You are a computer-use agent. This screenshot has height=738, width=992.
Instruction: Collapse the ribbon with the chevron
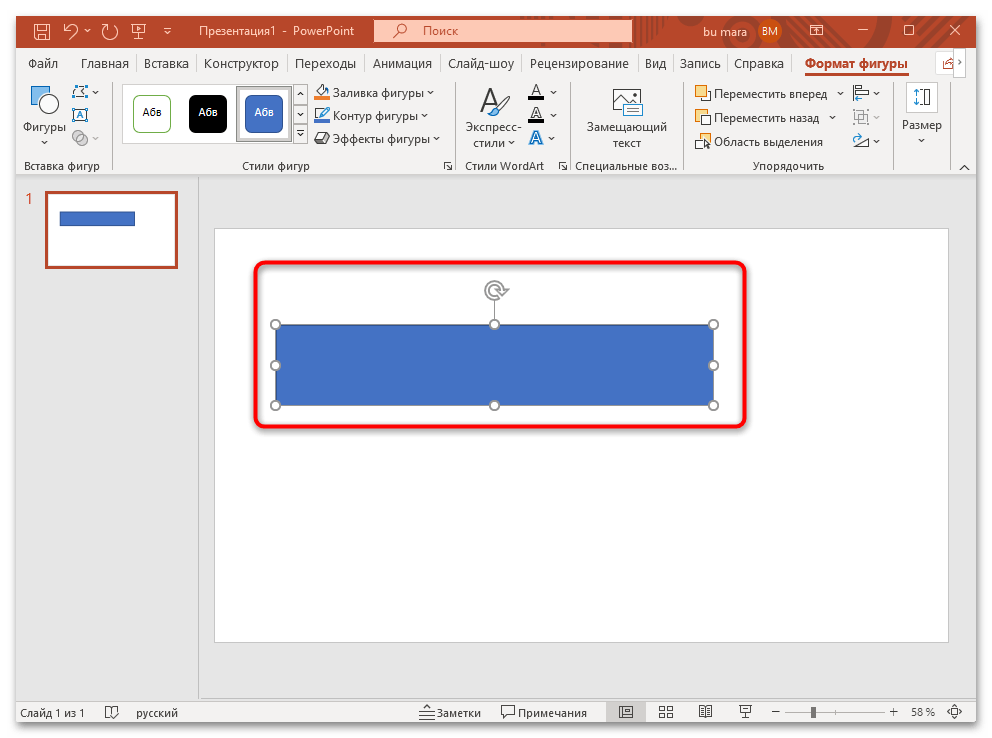pyautogui.click(x=963, y=166)
